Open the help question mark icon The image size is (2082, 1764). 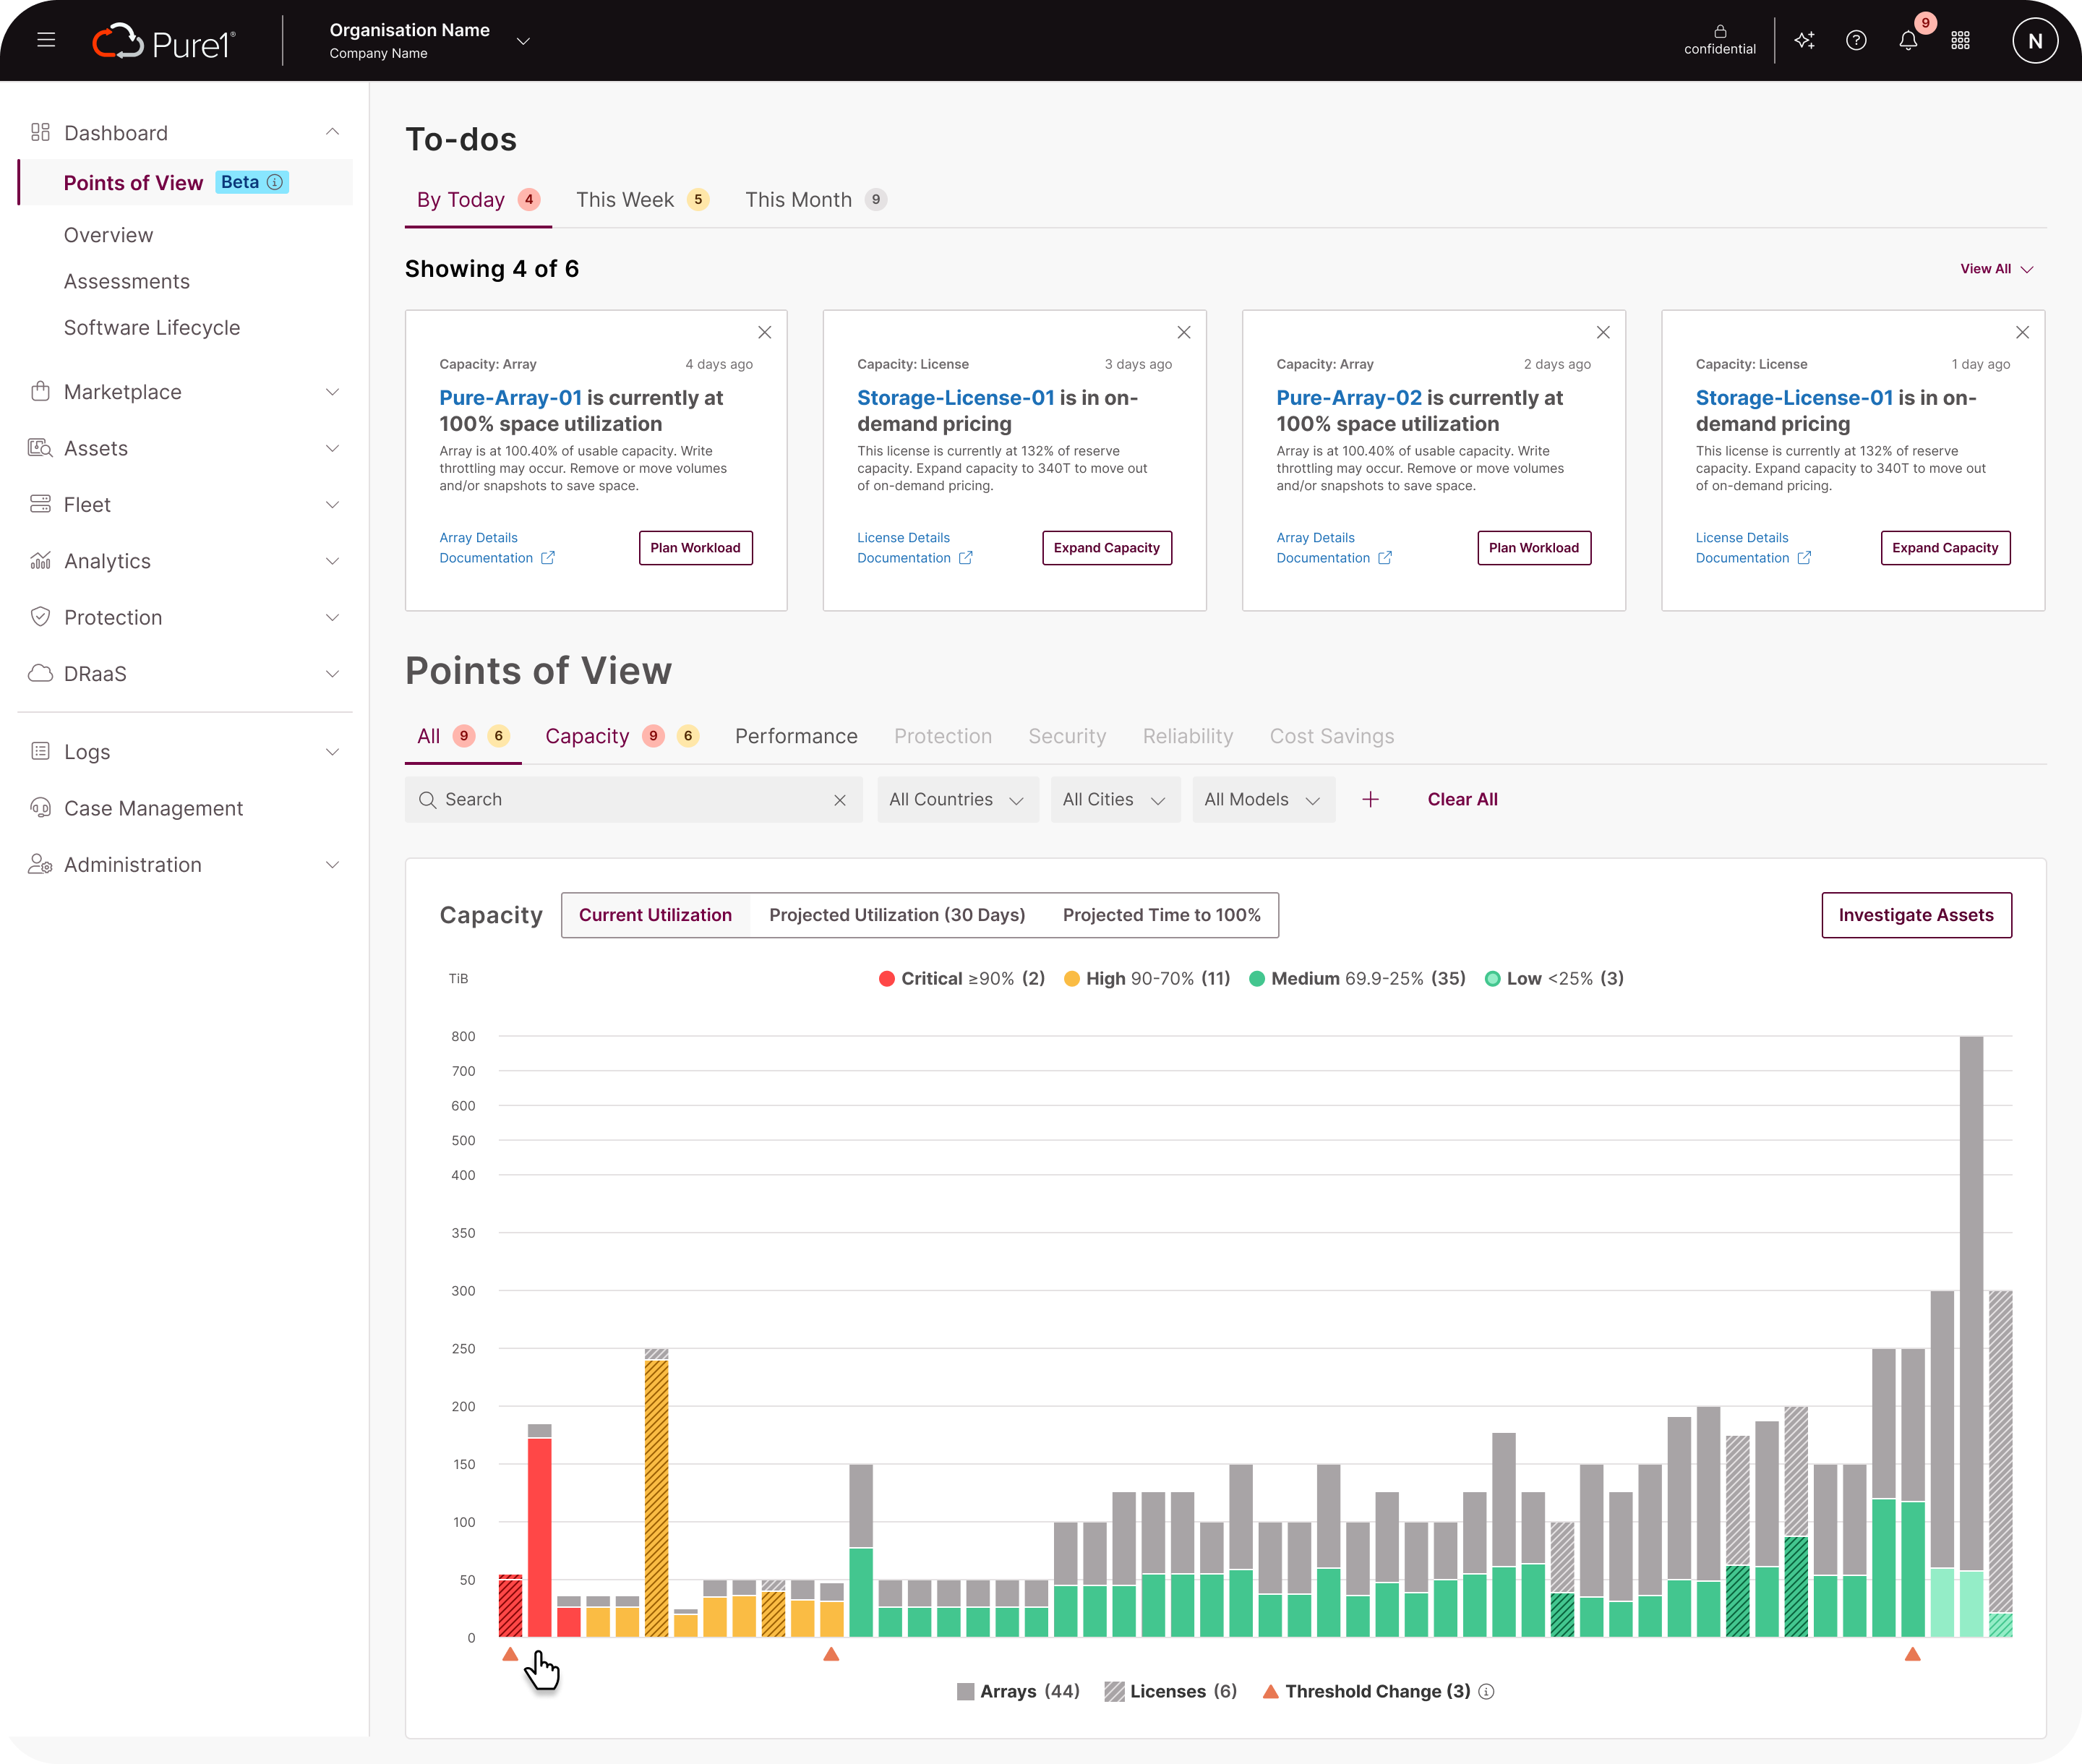1856,41
